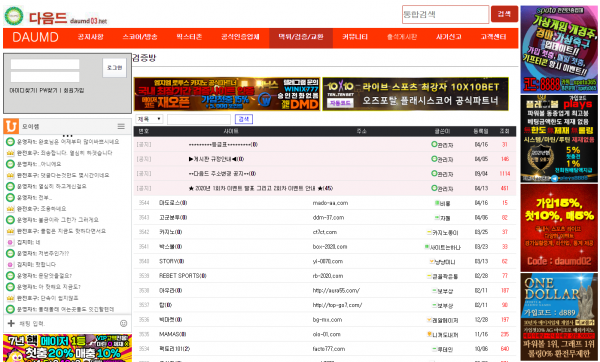Click the 회원가입 sign-up link
This screenshot has height=362, width=600.
[73, 91]
